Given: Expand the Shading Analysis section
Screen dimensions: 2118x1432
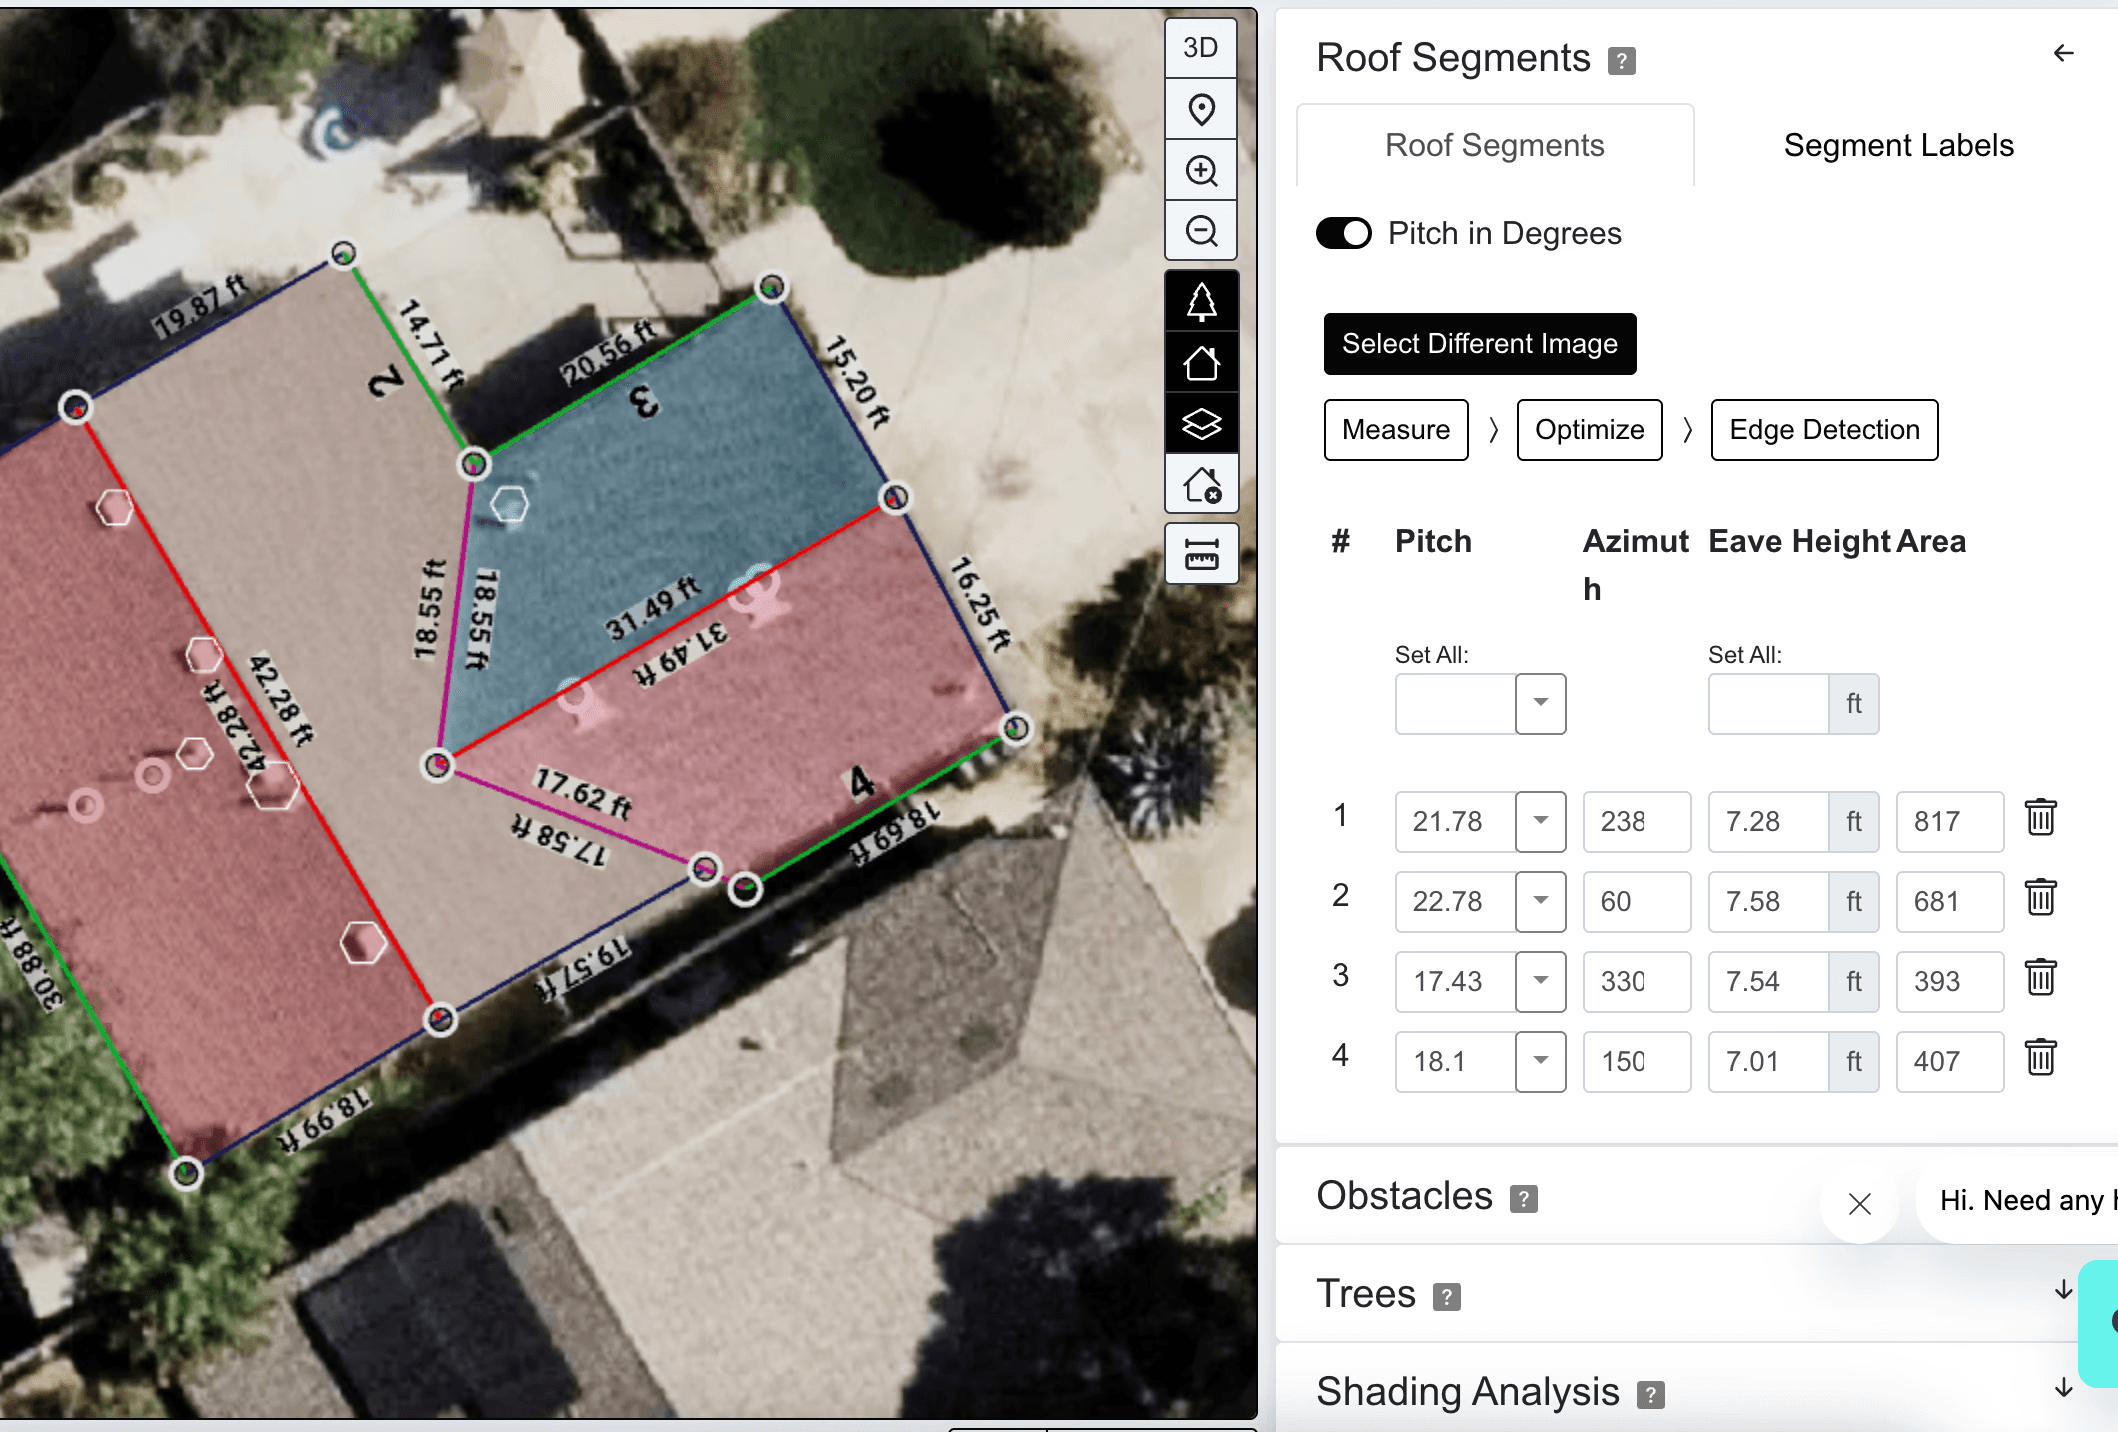Looking at the screenshot, I should pyautogui.click(x=2062, y=1389).
